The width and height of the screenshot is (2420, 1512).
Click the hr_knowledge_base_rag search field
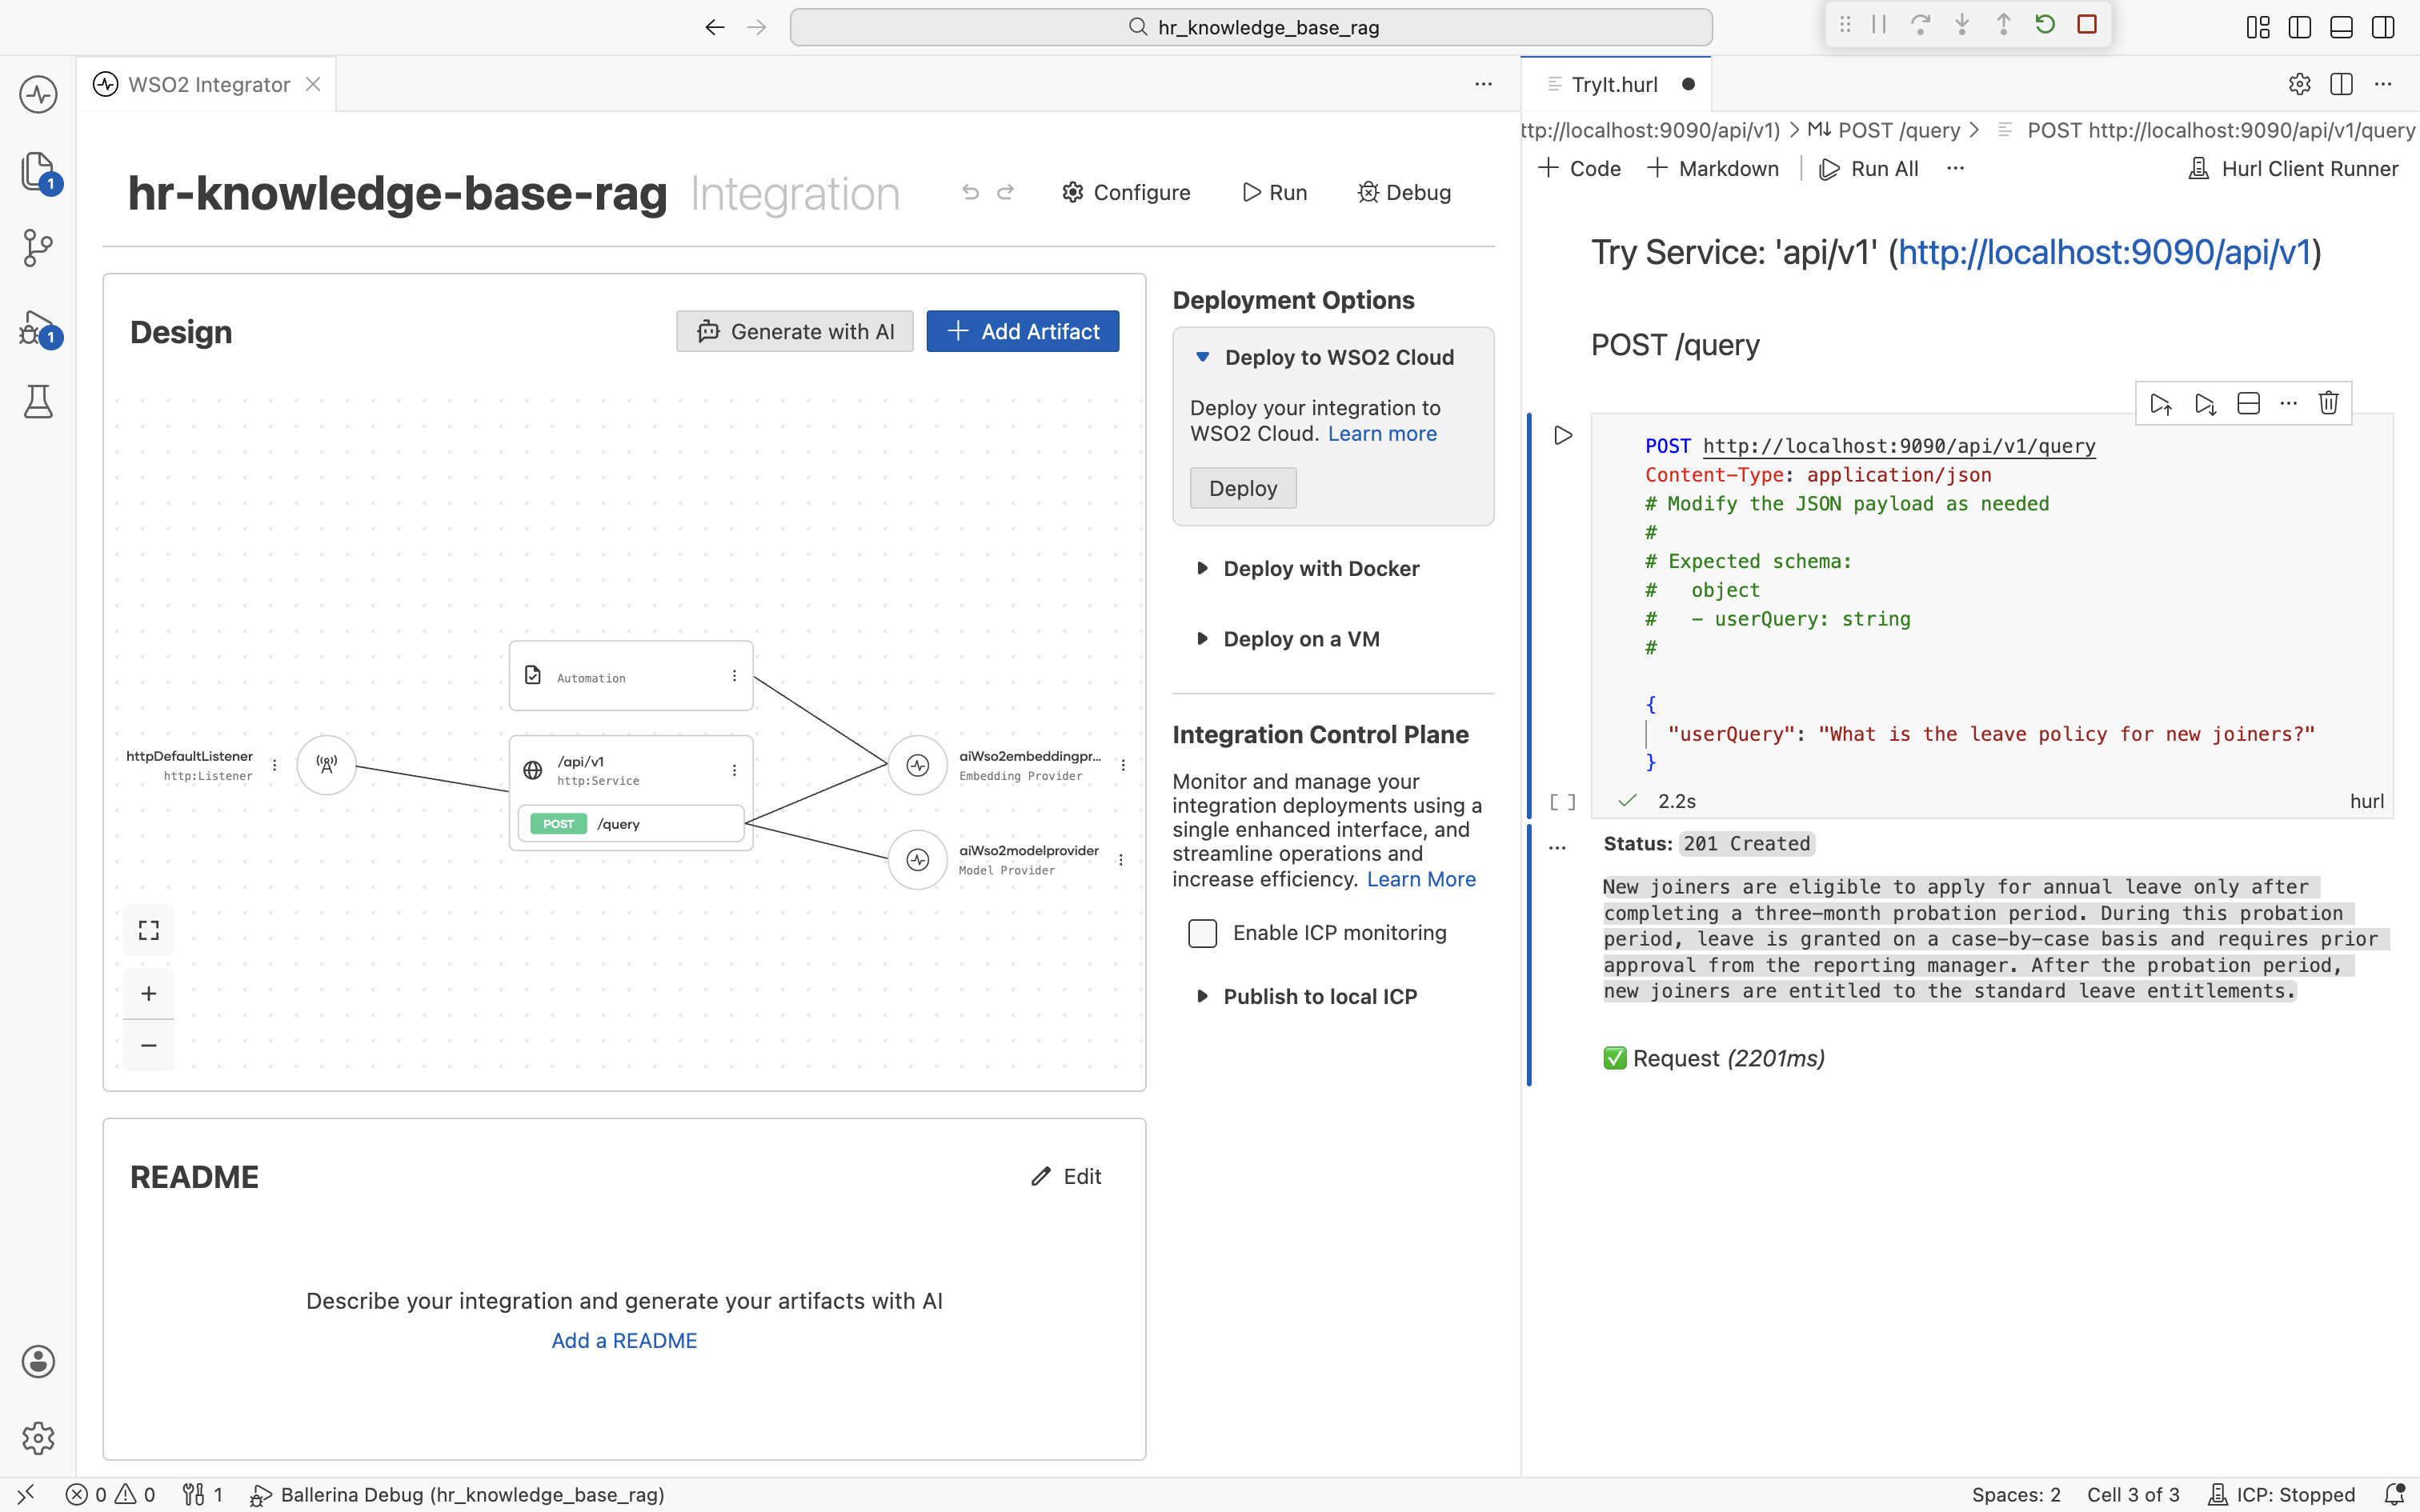pos(1251,27)
